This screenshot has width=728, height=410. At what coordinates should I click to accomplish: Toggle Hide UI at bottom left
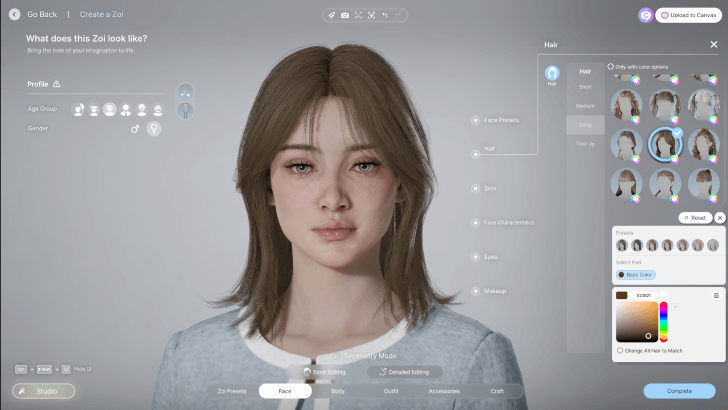tap(65, 369)
